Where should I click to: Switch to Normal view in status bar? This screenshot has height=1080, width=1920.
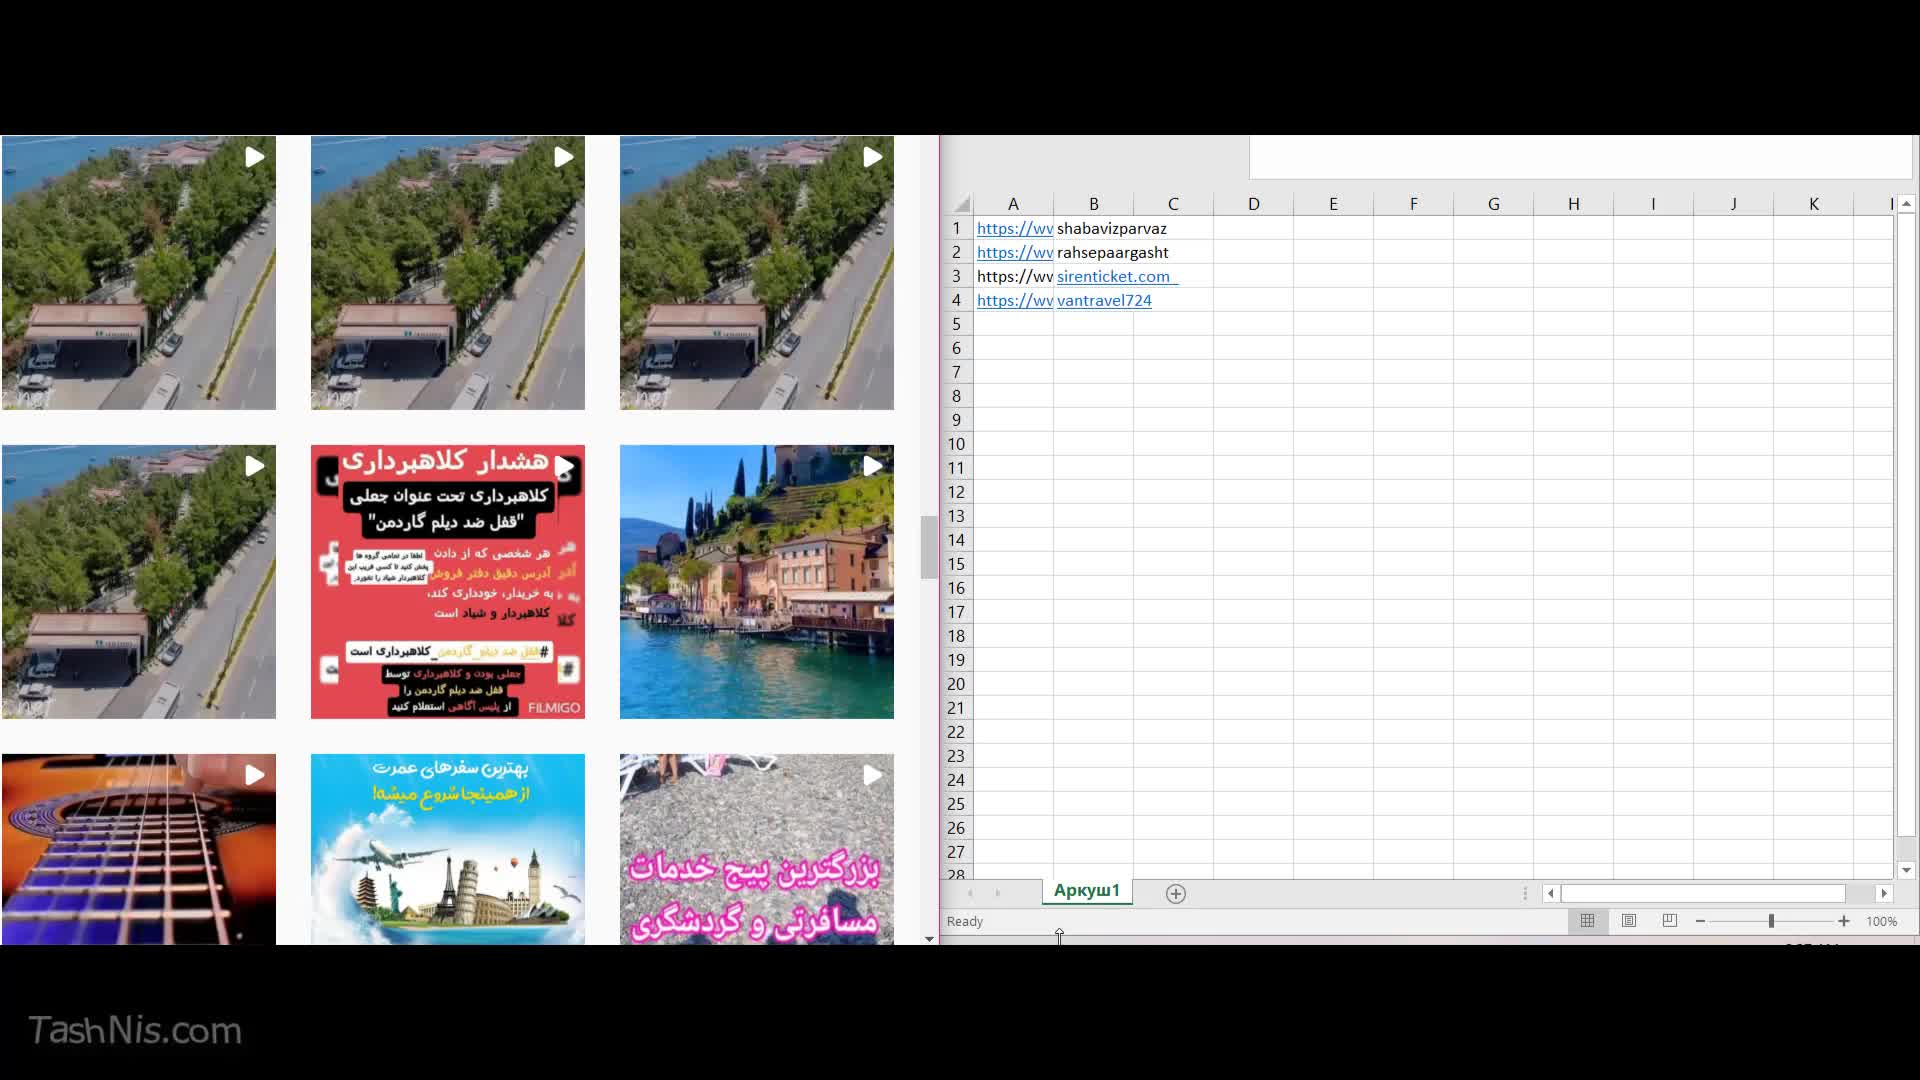(x=1587, y=921)
